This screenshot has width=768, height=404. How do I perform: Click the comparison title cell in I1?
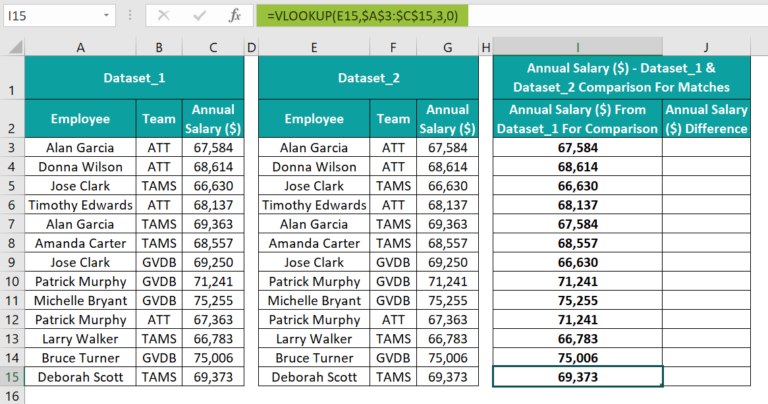click(x=622, y=78)
